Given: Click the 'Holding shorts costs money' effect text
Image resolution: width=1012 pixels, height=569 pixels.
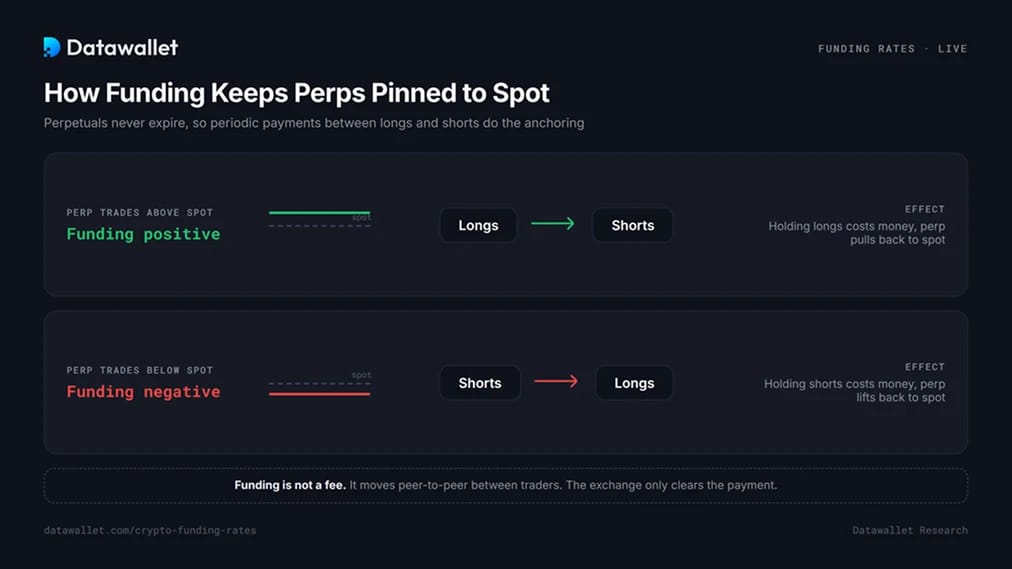Looking at the screenshot, I should (x=855, y=390).
